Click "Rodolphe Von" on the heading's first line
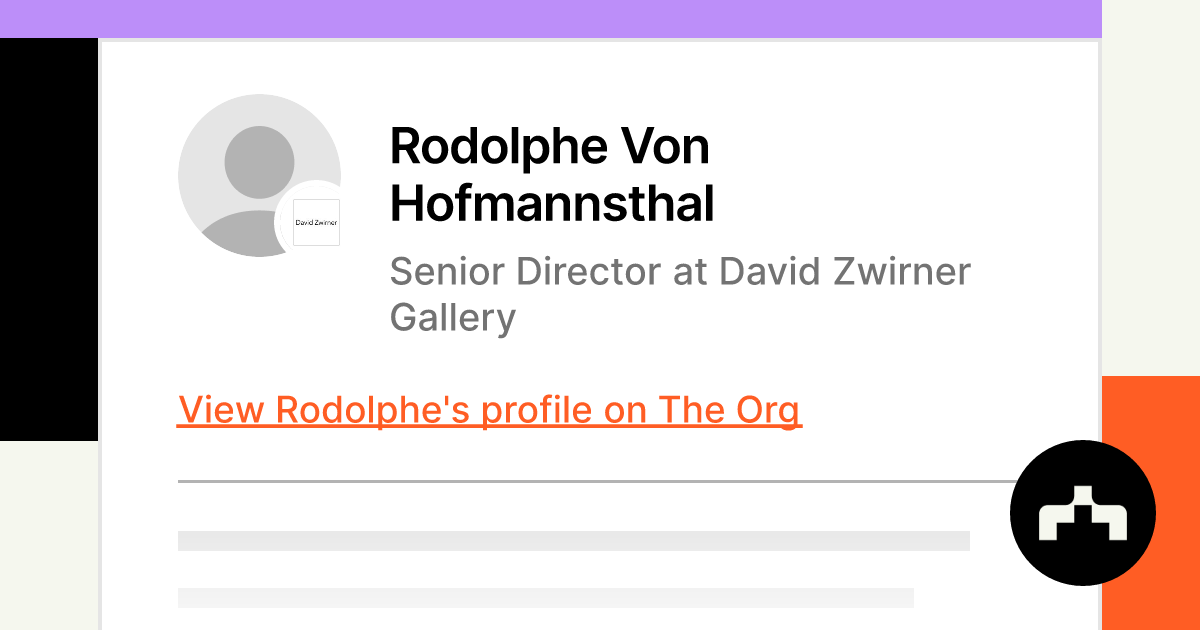1200x630 pixels. 549,147
